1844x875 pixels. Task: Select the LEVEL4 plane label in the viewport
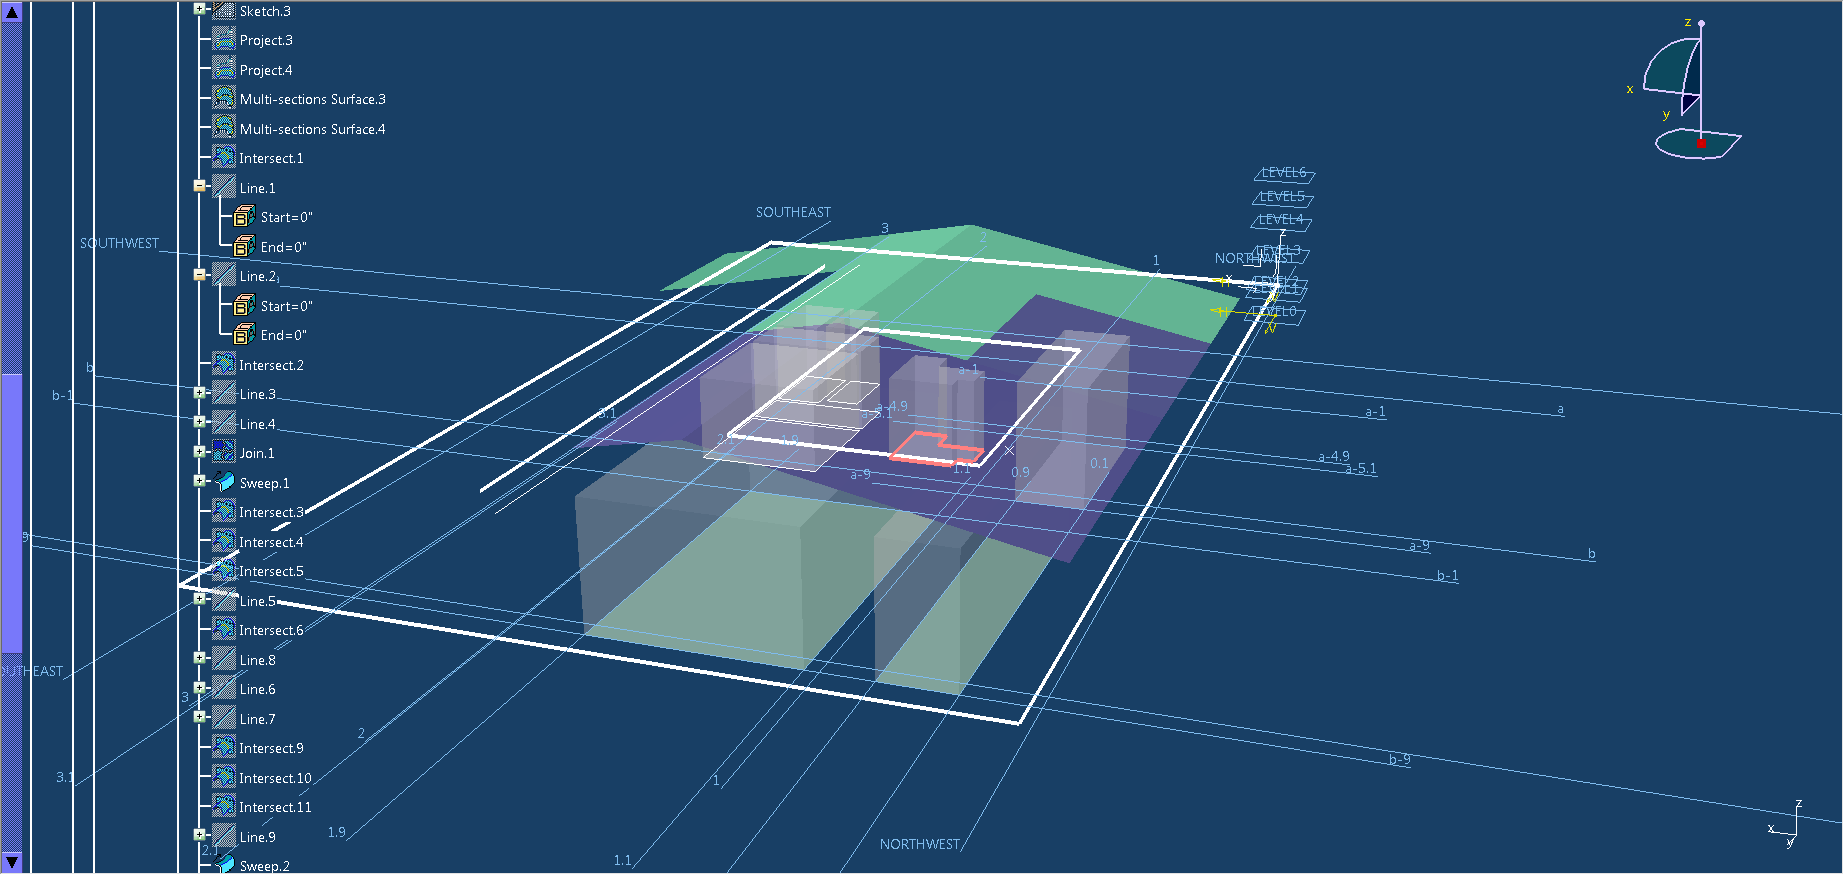click(1280, 219)
